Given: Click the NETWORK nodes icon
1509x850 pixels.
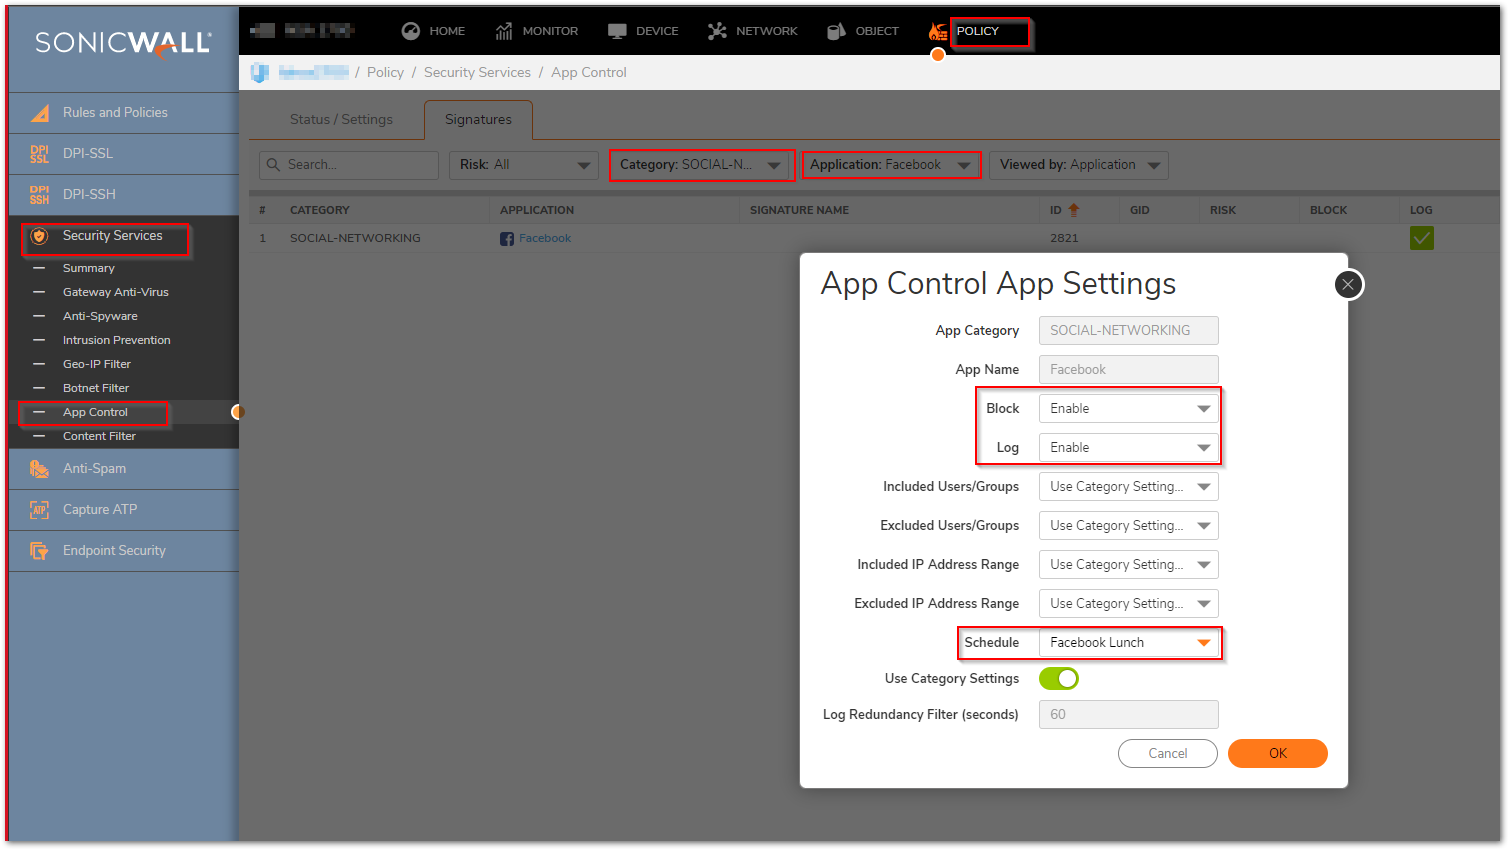Looking at the screenshot, I should [717, 31].
